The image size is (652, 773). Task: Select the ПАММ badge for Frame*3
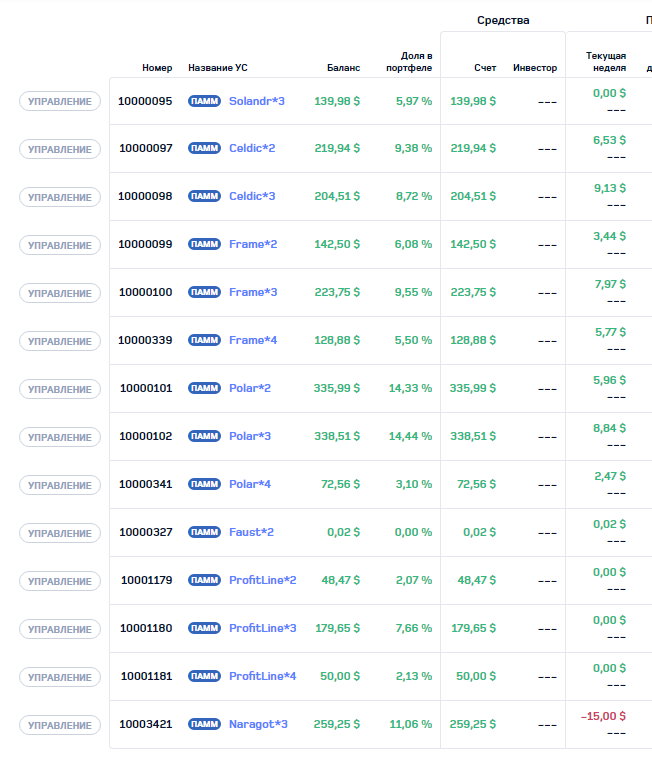pyautogui.click(x=204, y=292)
